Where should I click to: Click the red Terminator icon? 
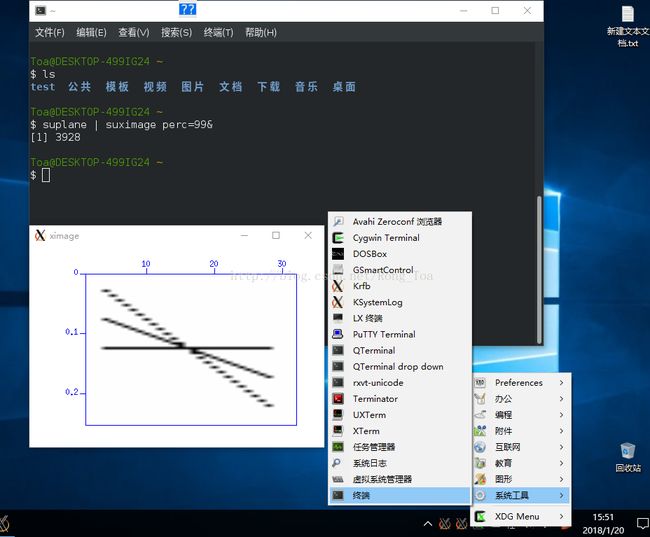(x=338, y=398)
